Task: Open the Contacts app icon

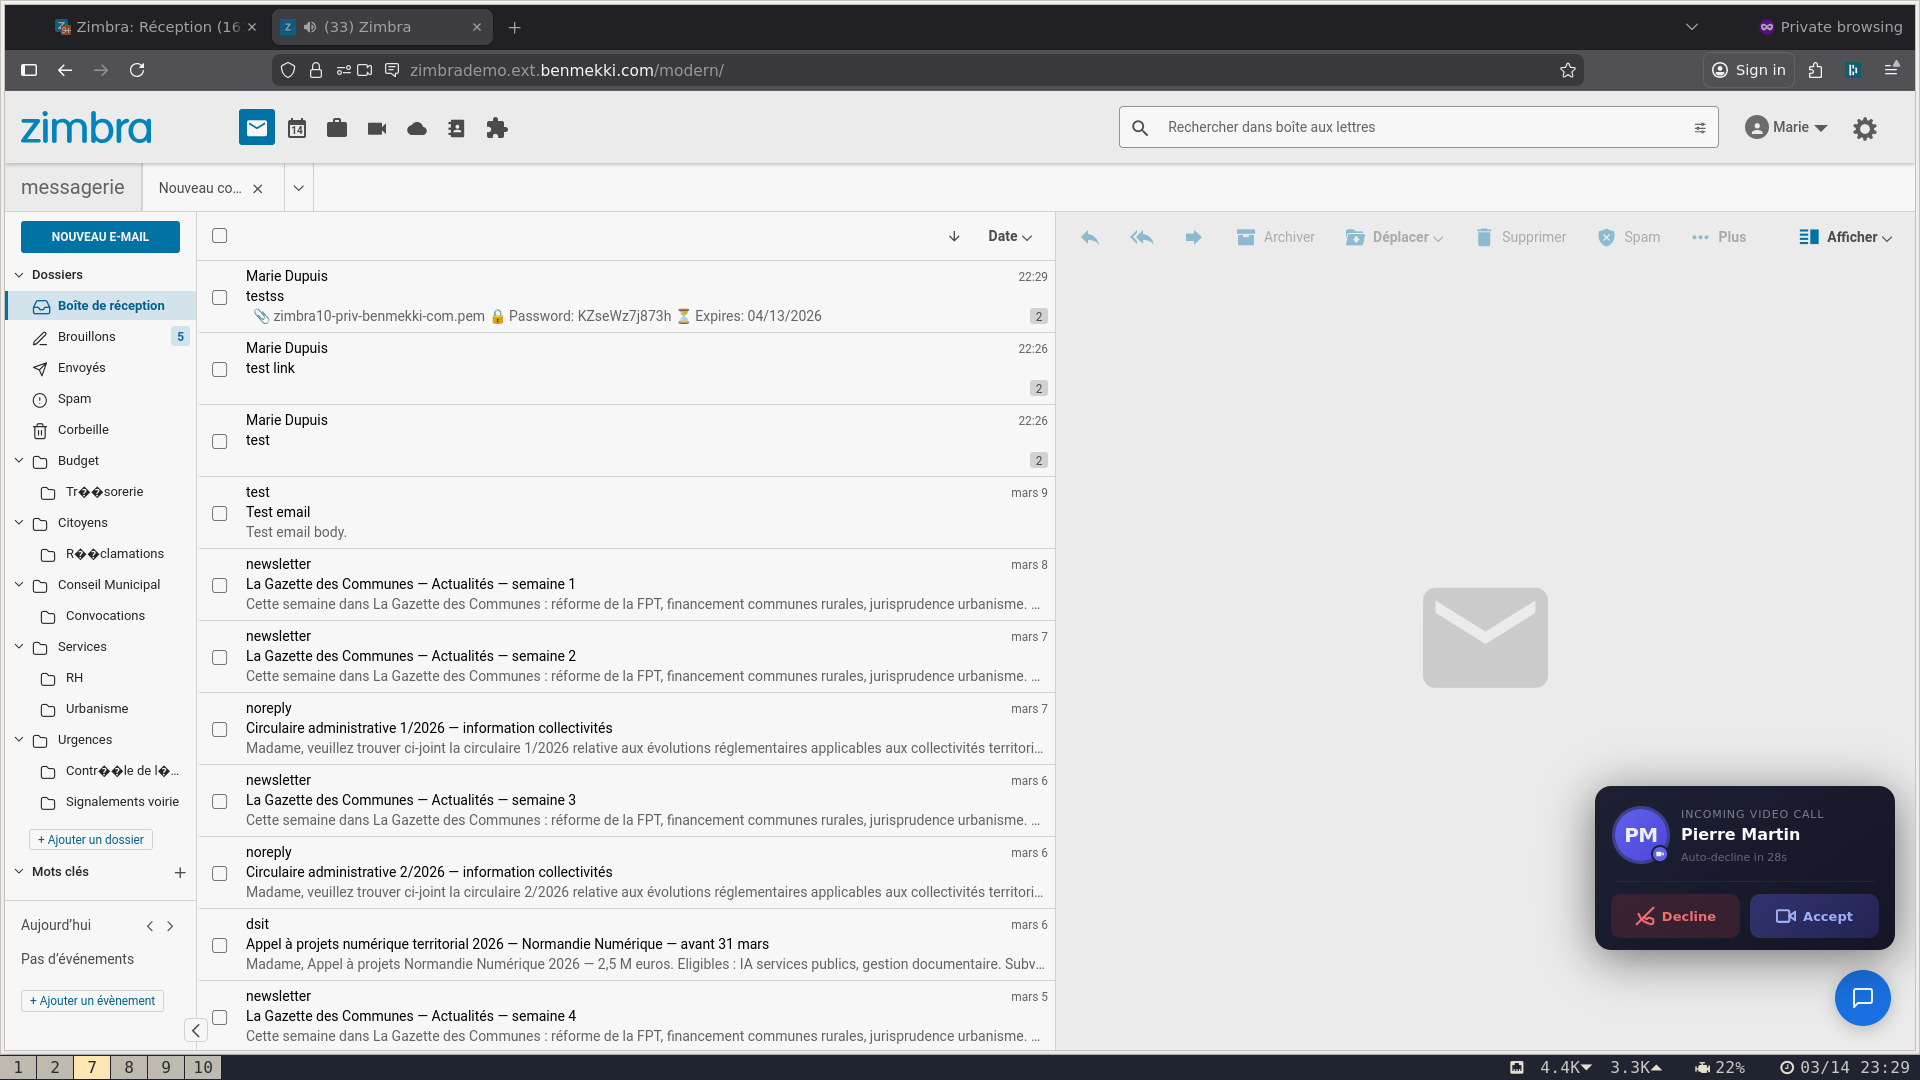Action: (456, 128)
